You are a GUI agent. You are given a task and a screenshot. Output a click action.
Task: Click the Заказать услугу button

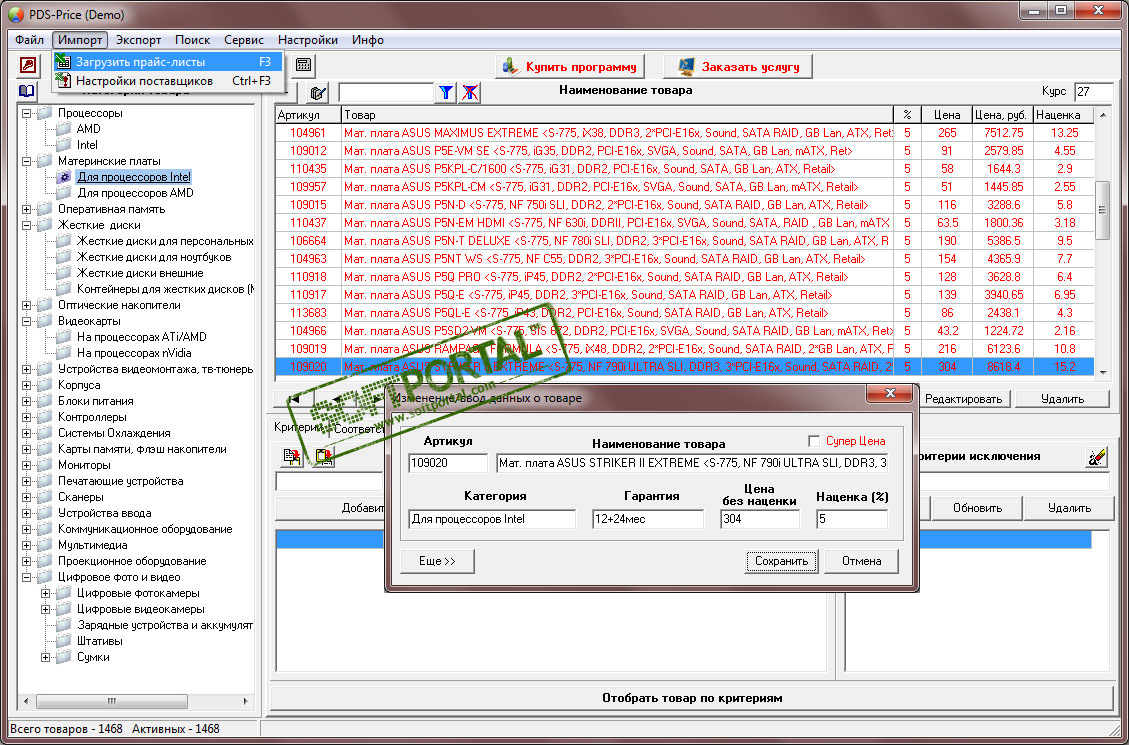(x=737, y=66)
